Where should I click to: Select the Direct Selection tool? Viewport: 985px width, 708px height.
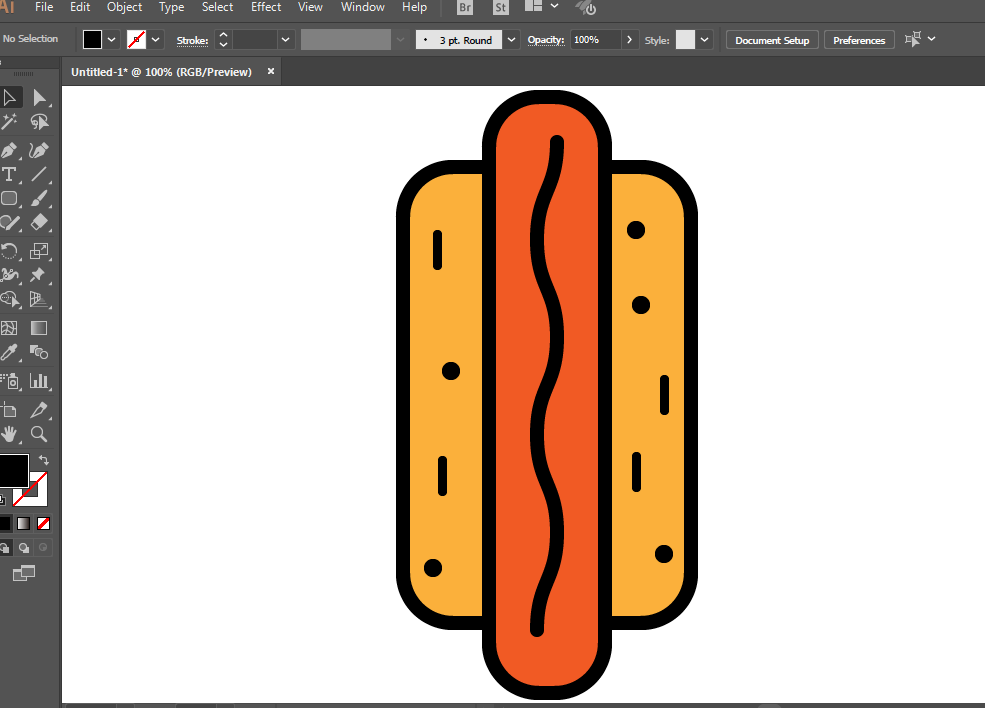[x=39, y=98]
